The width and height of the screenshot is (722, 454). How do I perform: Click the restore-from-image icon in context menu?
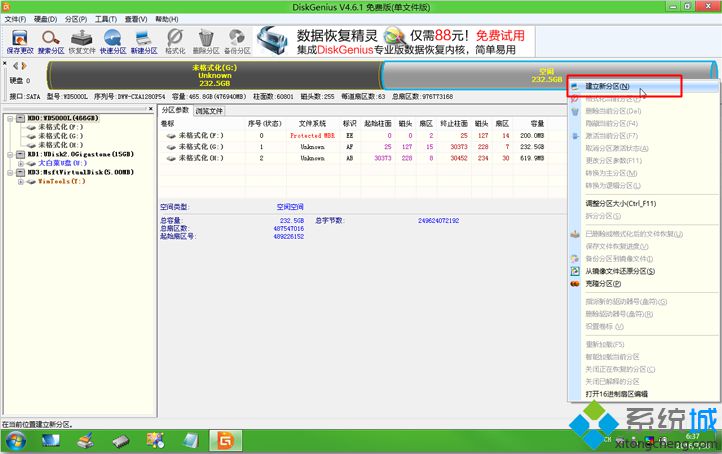click(575, 271)
